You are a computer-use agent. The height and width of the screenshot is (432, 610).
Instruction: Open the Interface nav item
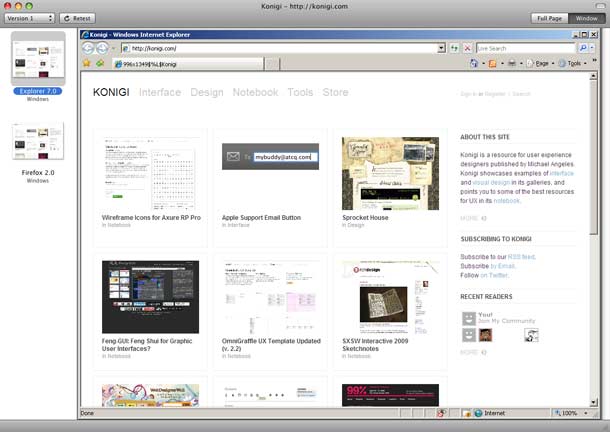[x=160, y=92]
